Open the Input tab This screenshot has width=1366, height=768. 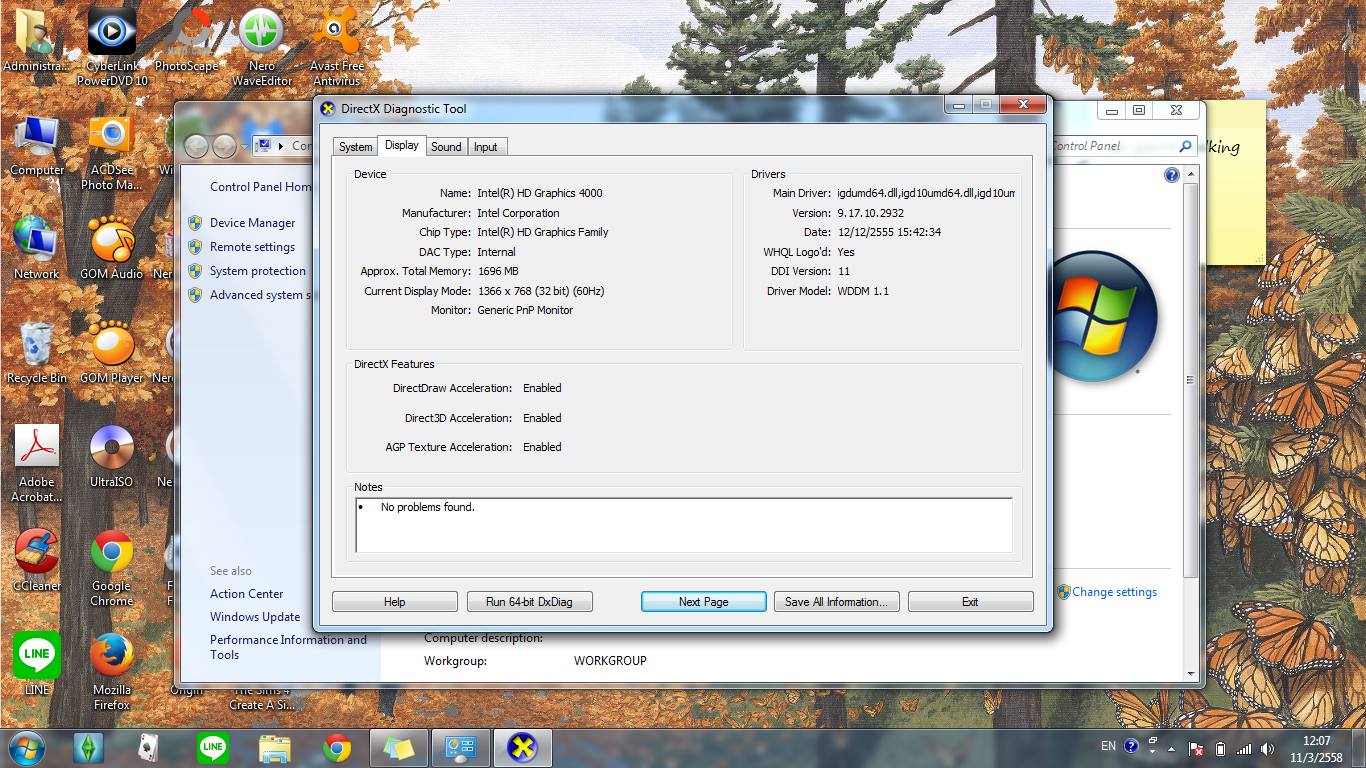pyautogui.click(x=486, y=147)
